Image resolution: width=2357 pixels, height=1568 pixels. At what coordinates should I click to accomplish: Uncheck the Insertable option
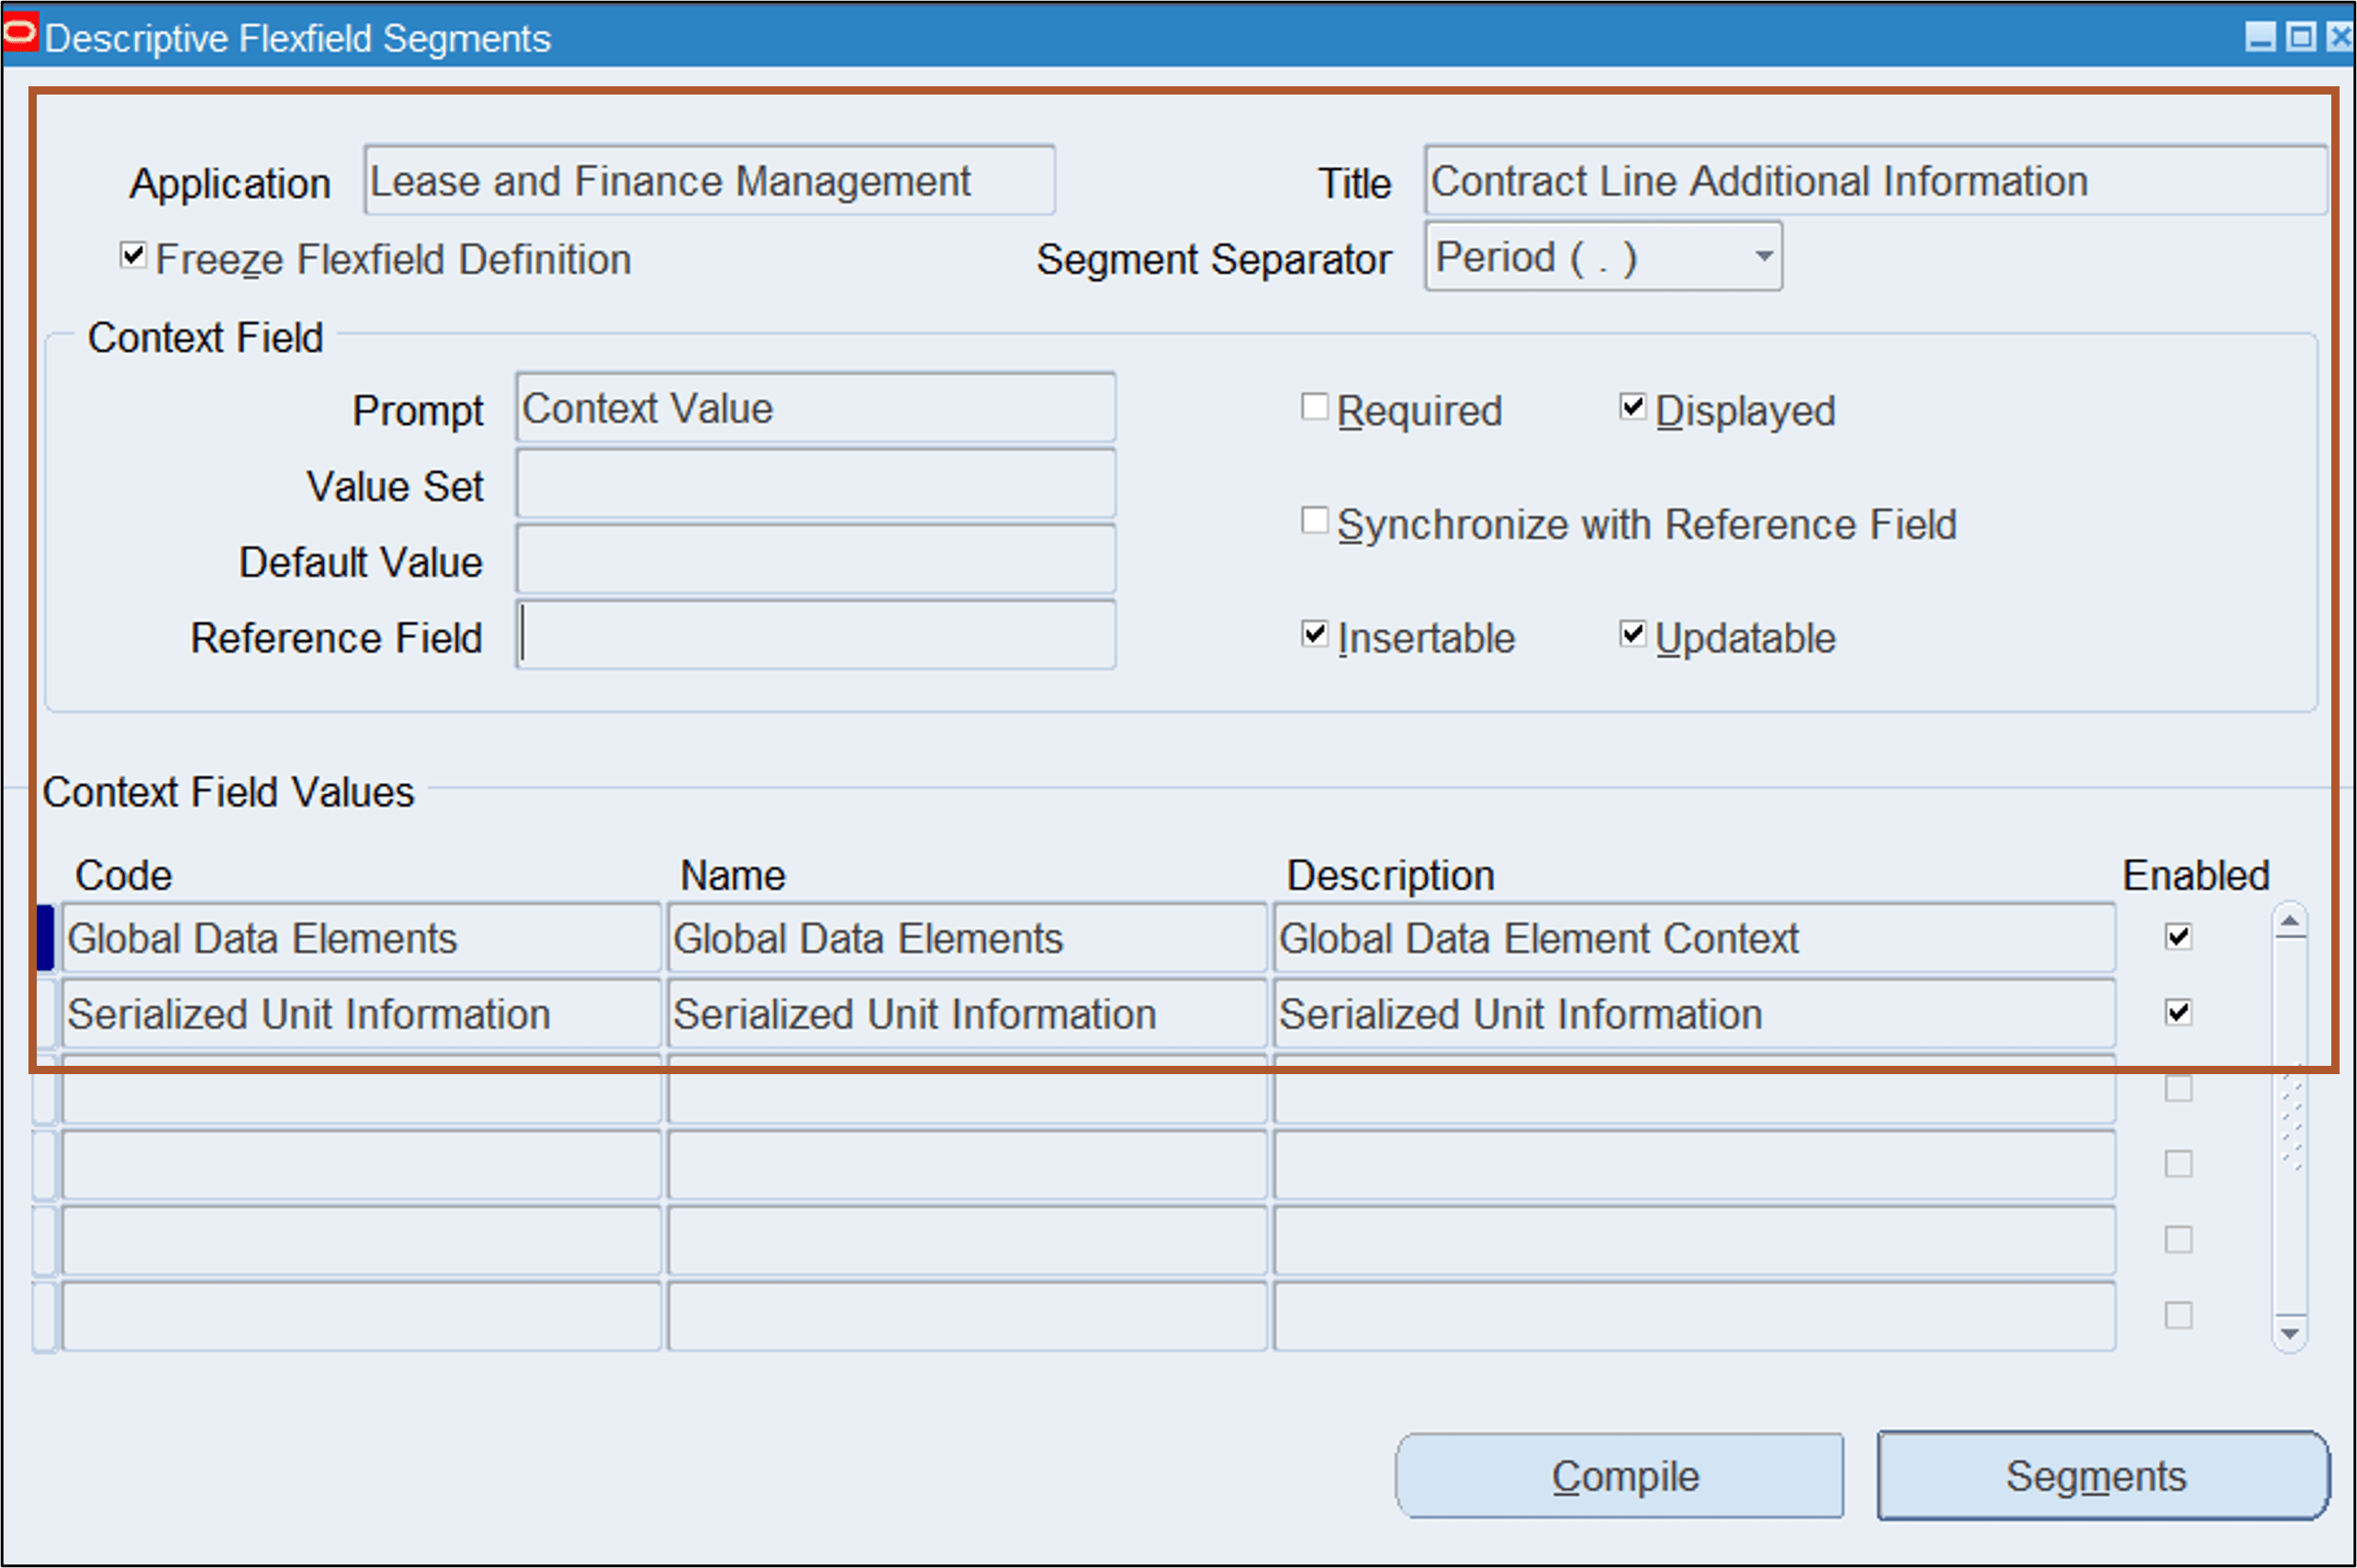[x=1315, y=634]
